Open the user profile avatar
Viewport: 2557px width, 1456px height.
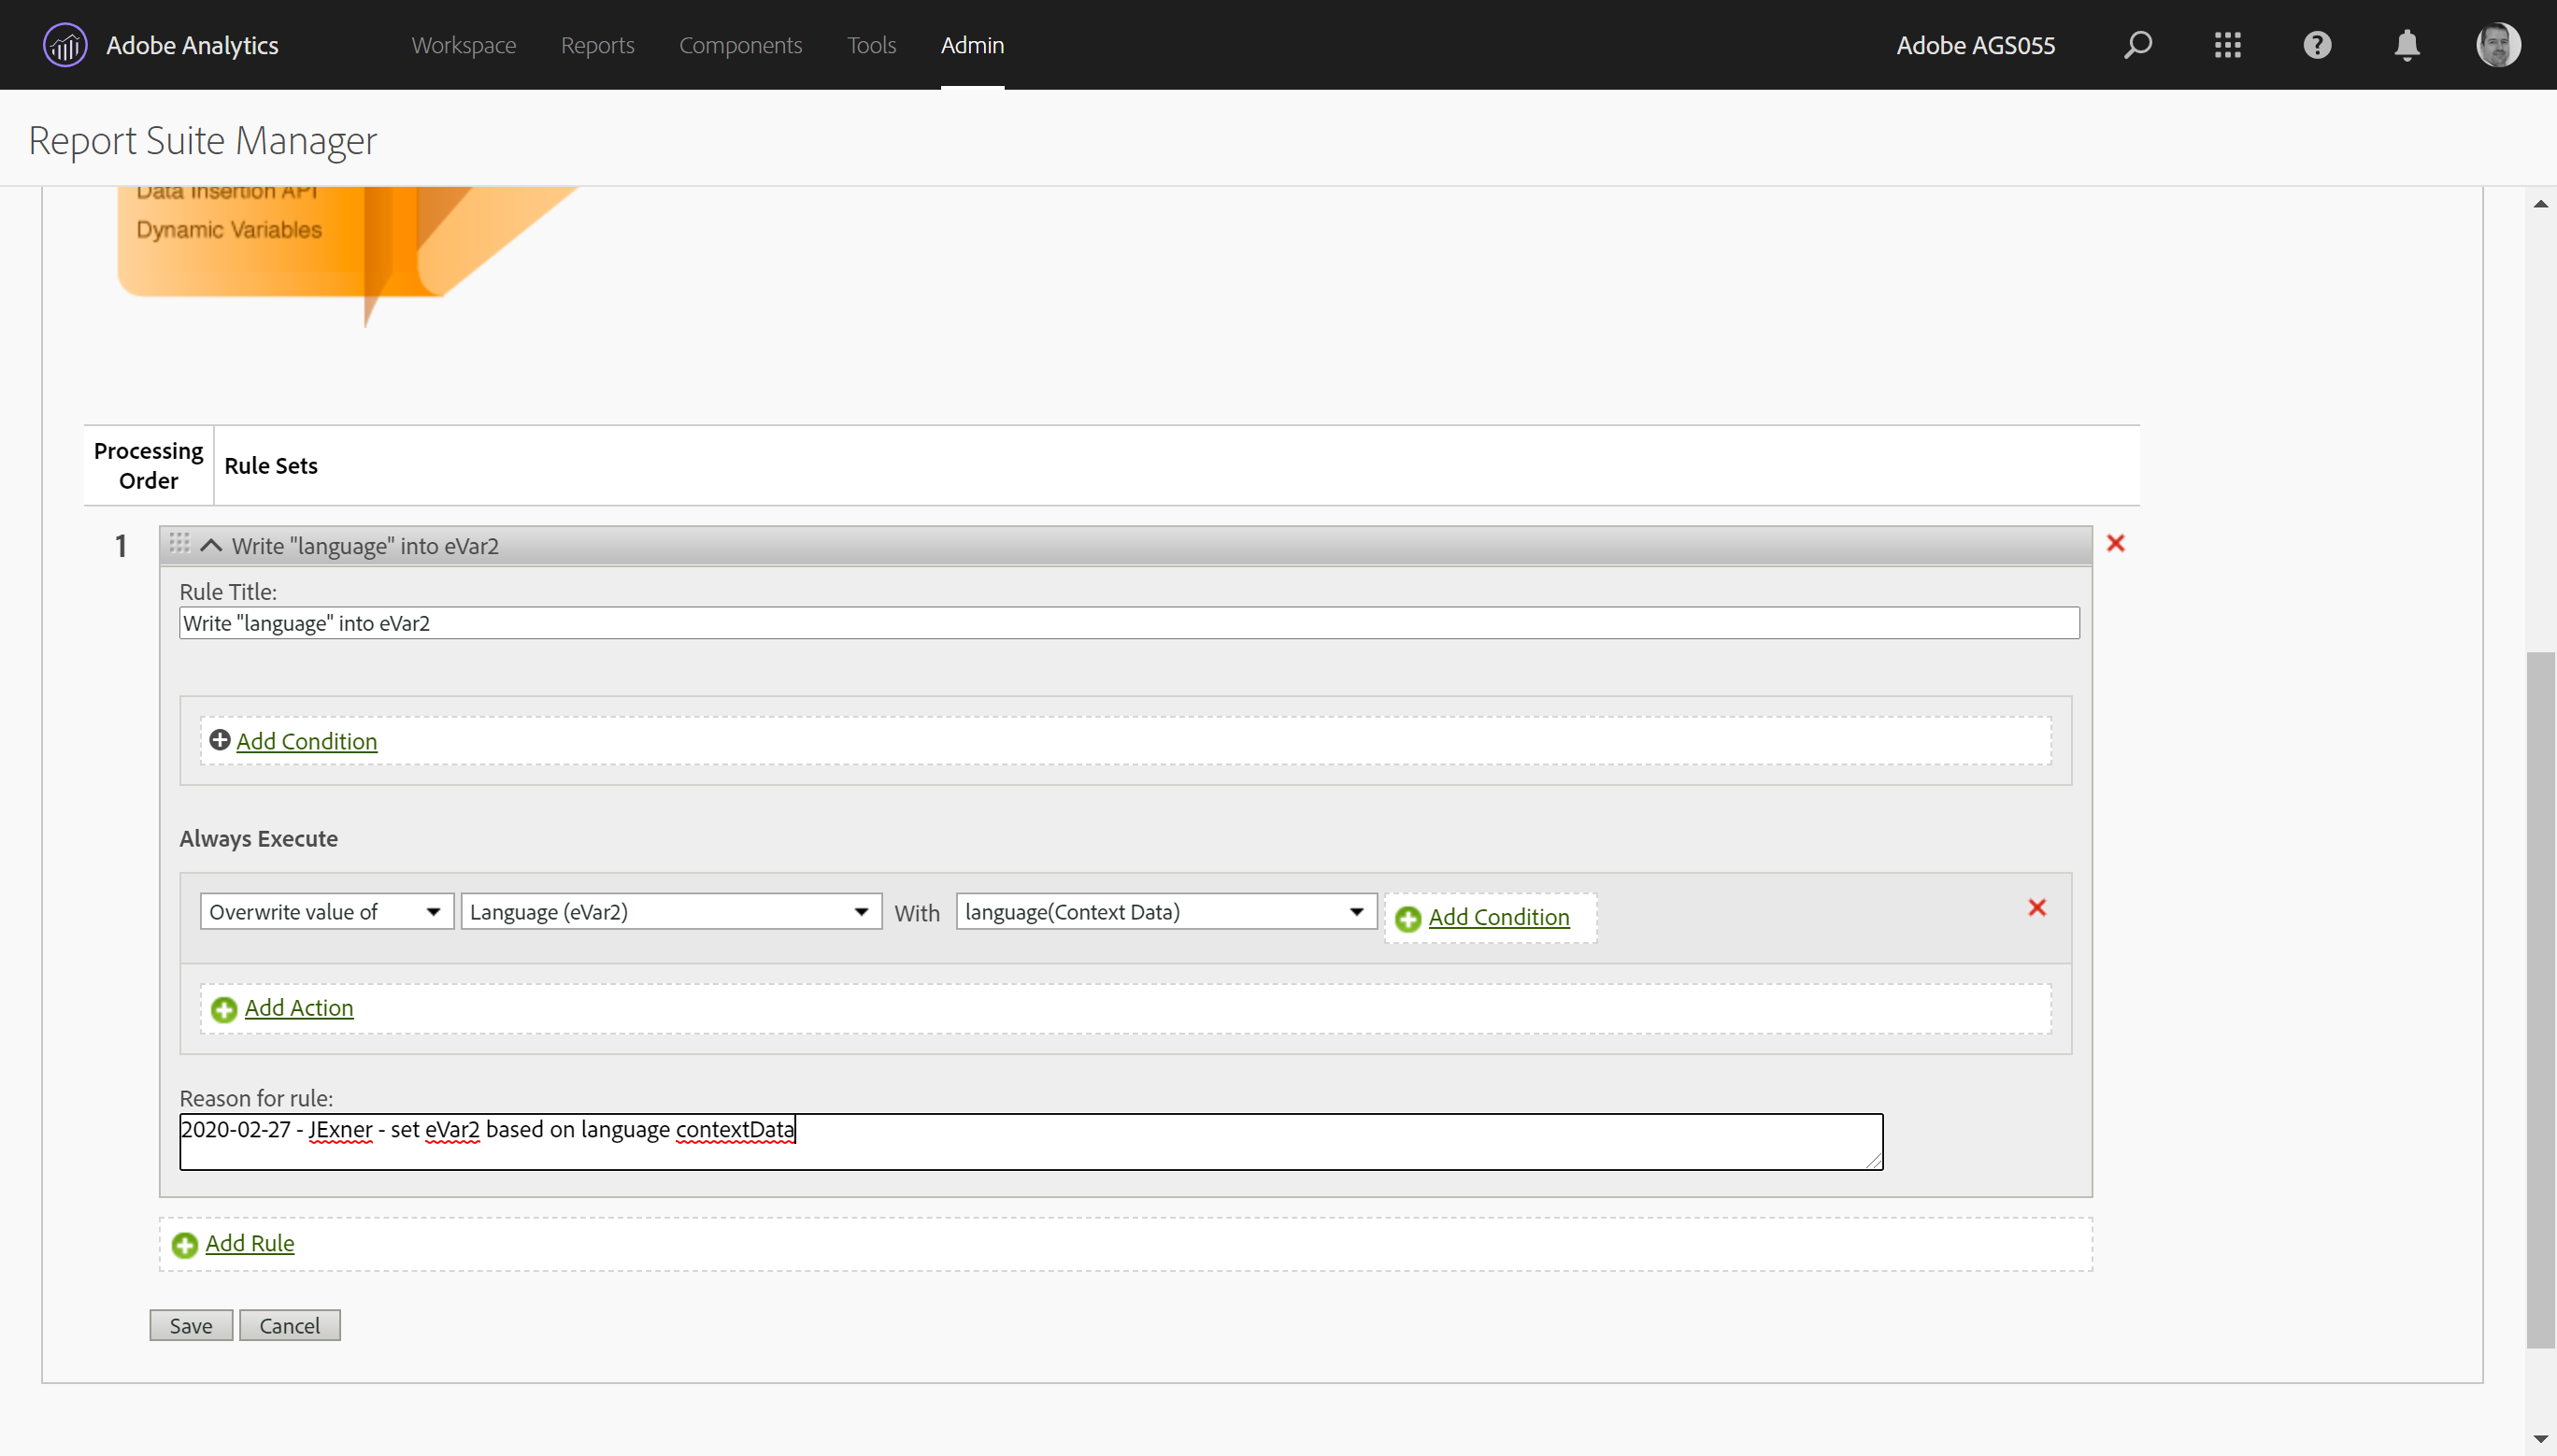point(2497,45)
